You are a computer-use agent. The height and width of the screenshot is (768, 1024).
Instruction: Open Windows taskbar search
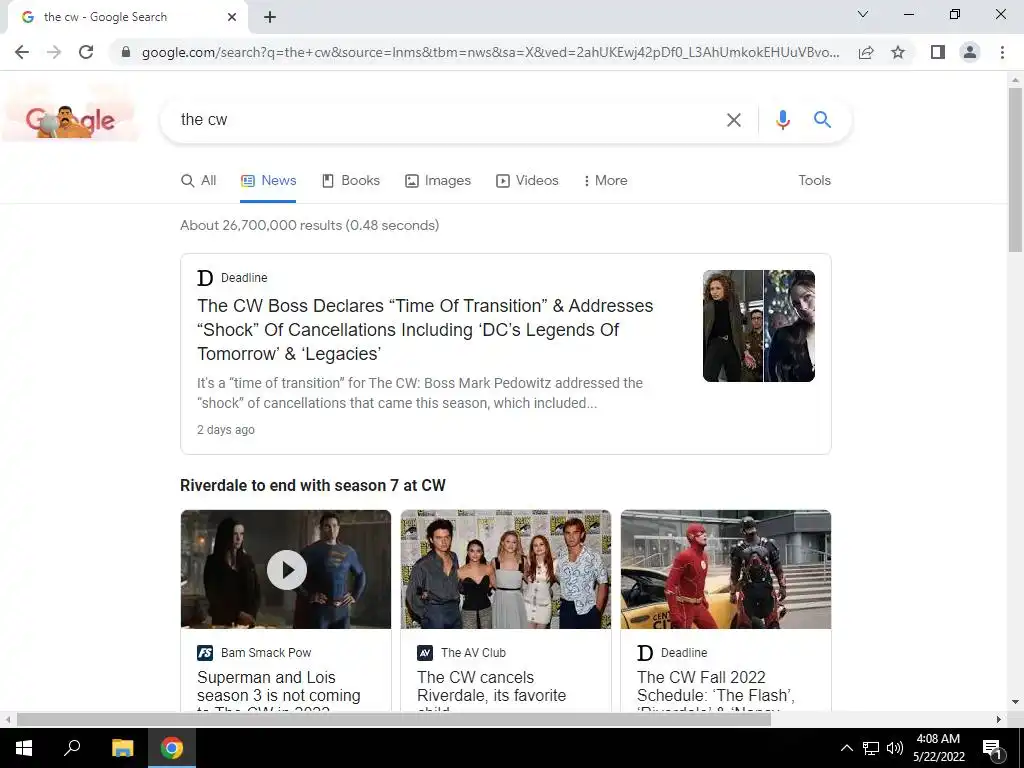click(72, 748)
